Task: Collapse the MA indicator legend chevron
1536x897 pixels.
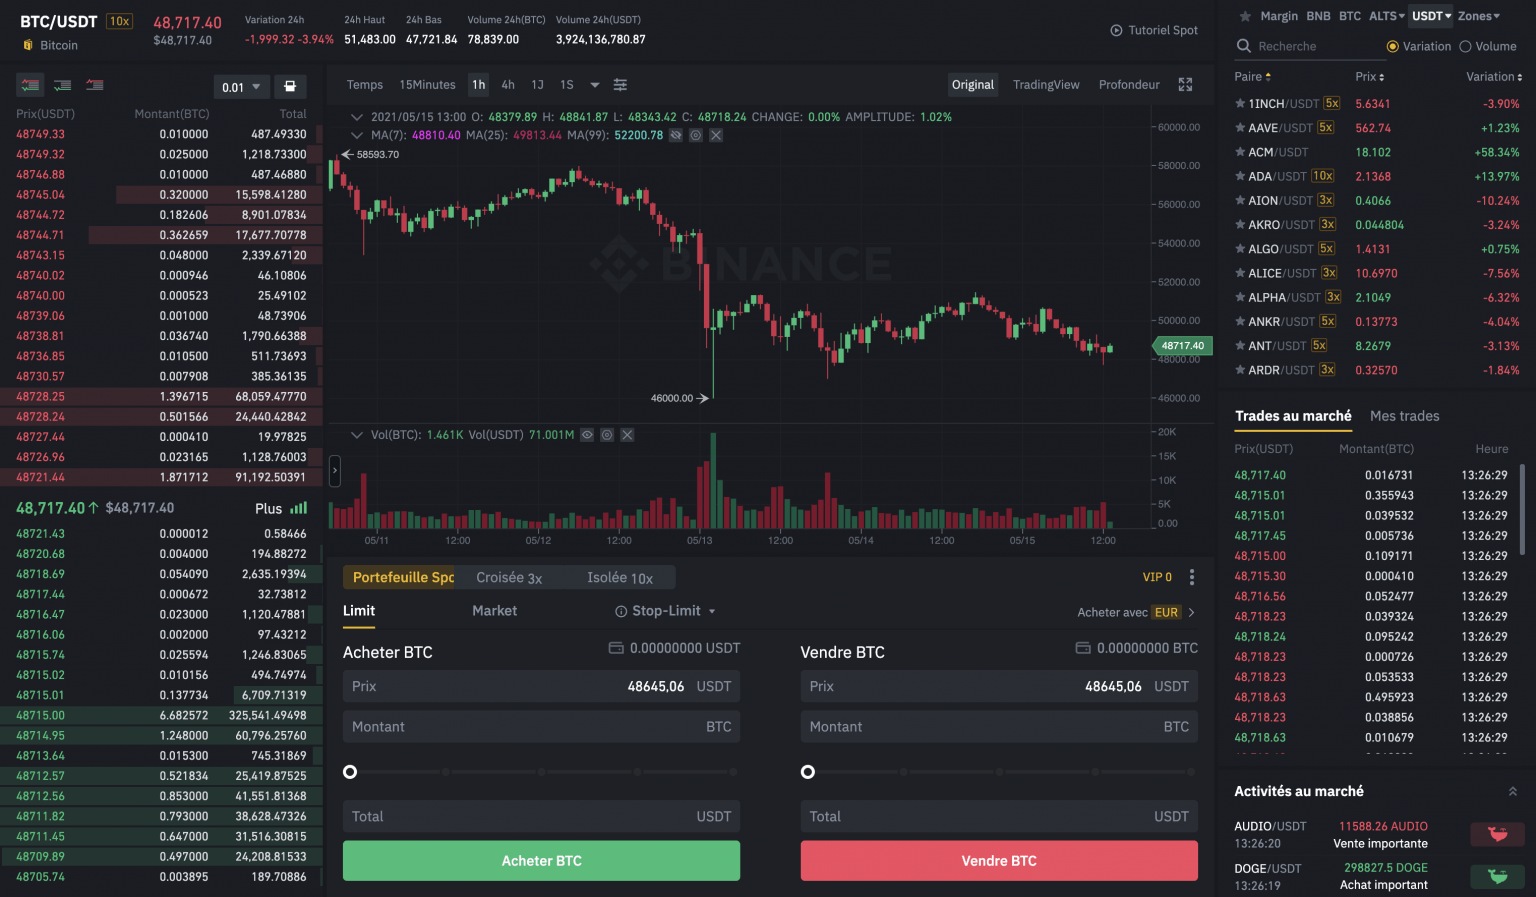Action: 356,135
